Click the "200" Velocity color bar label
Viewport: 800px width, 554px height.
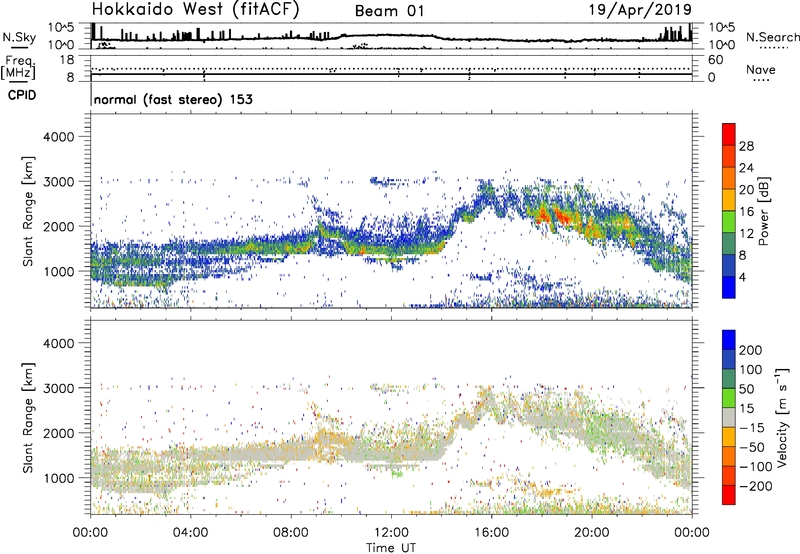click(x=751, y=350)
